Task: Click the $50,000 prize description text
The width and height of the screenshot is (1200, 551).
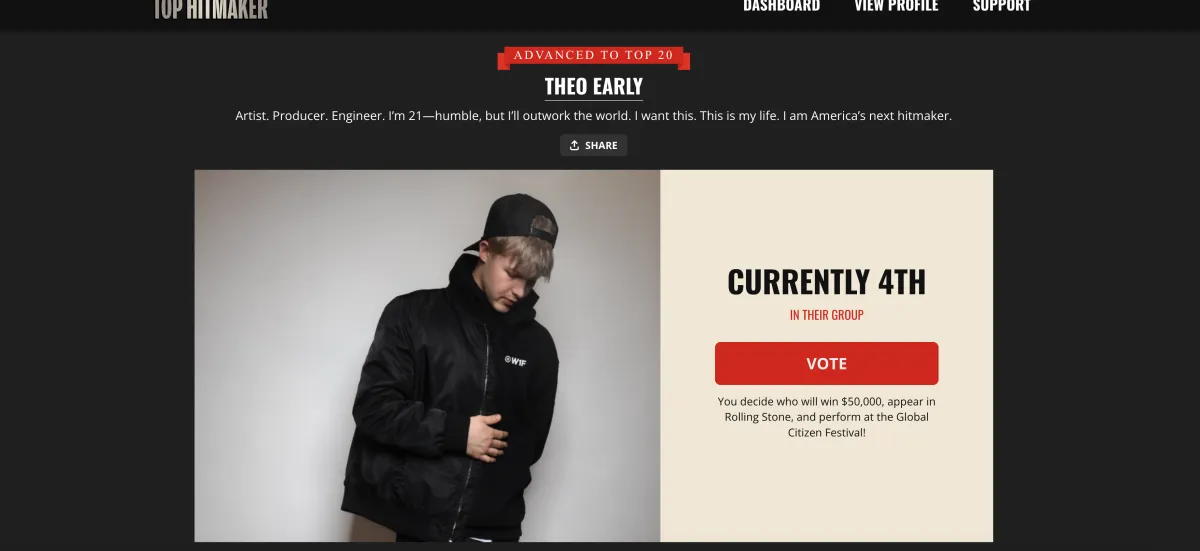Action: point(826,417)
